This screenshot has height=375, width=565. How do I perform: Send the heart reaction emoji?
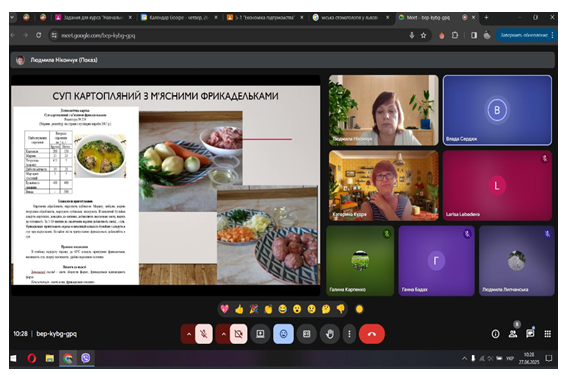[224, 309]
